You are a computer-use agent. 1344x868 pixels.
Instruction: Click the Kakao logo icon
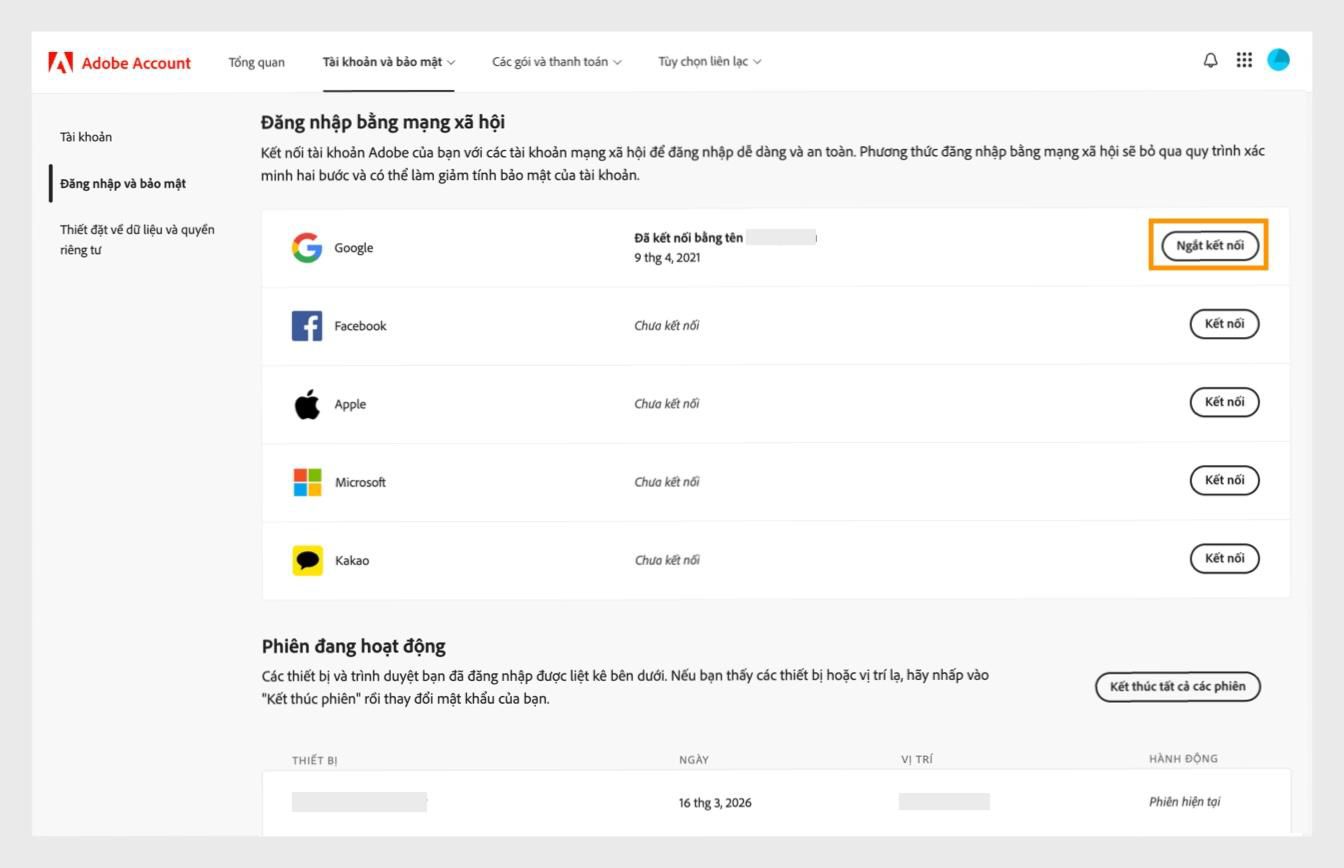307,560
